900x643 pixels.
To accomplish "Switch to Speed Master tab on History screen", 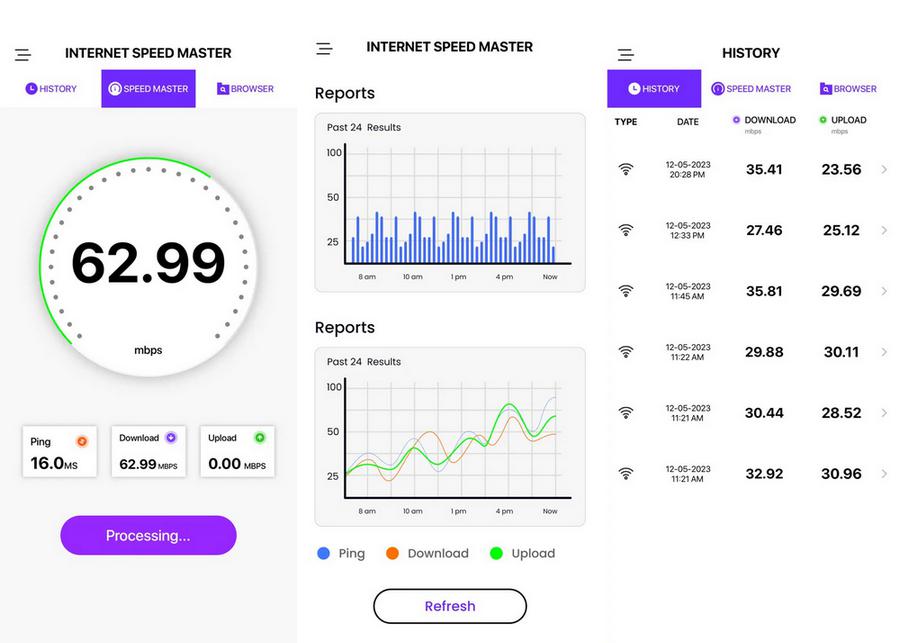I will pyautogui.click(x=751, y=88).
